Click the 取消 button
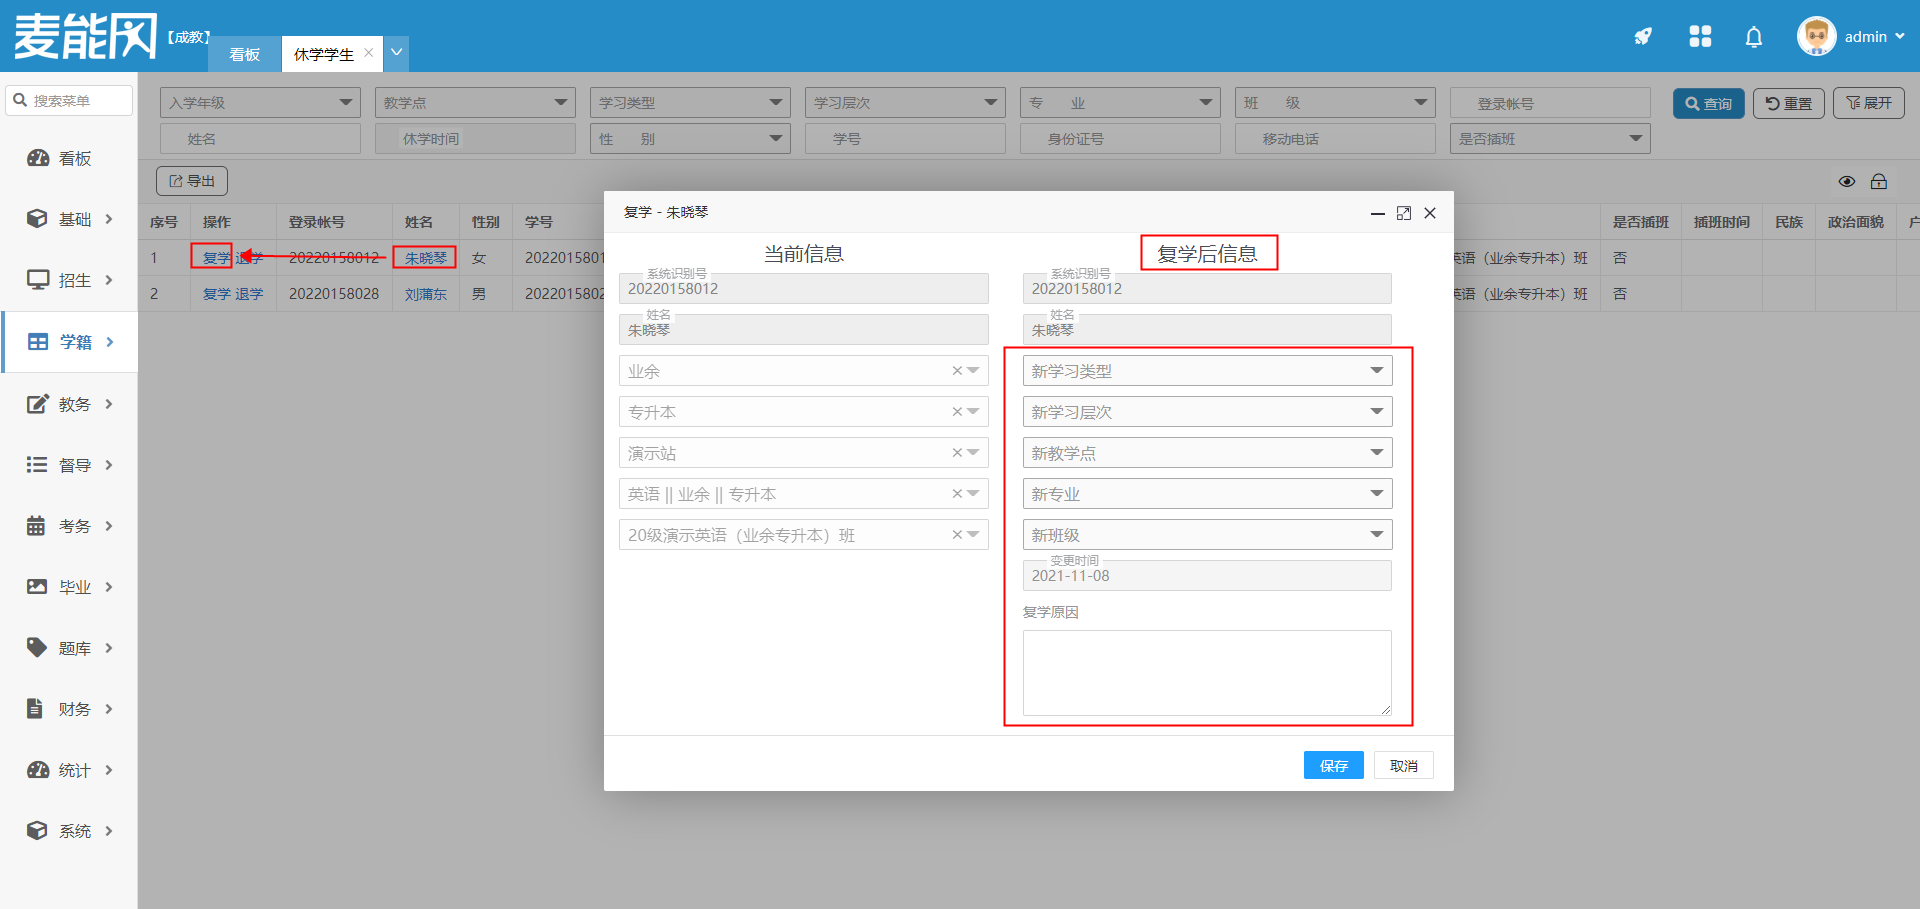 (1403, 765)
